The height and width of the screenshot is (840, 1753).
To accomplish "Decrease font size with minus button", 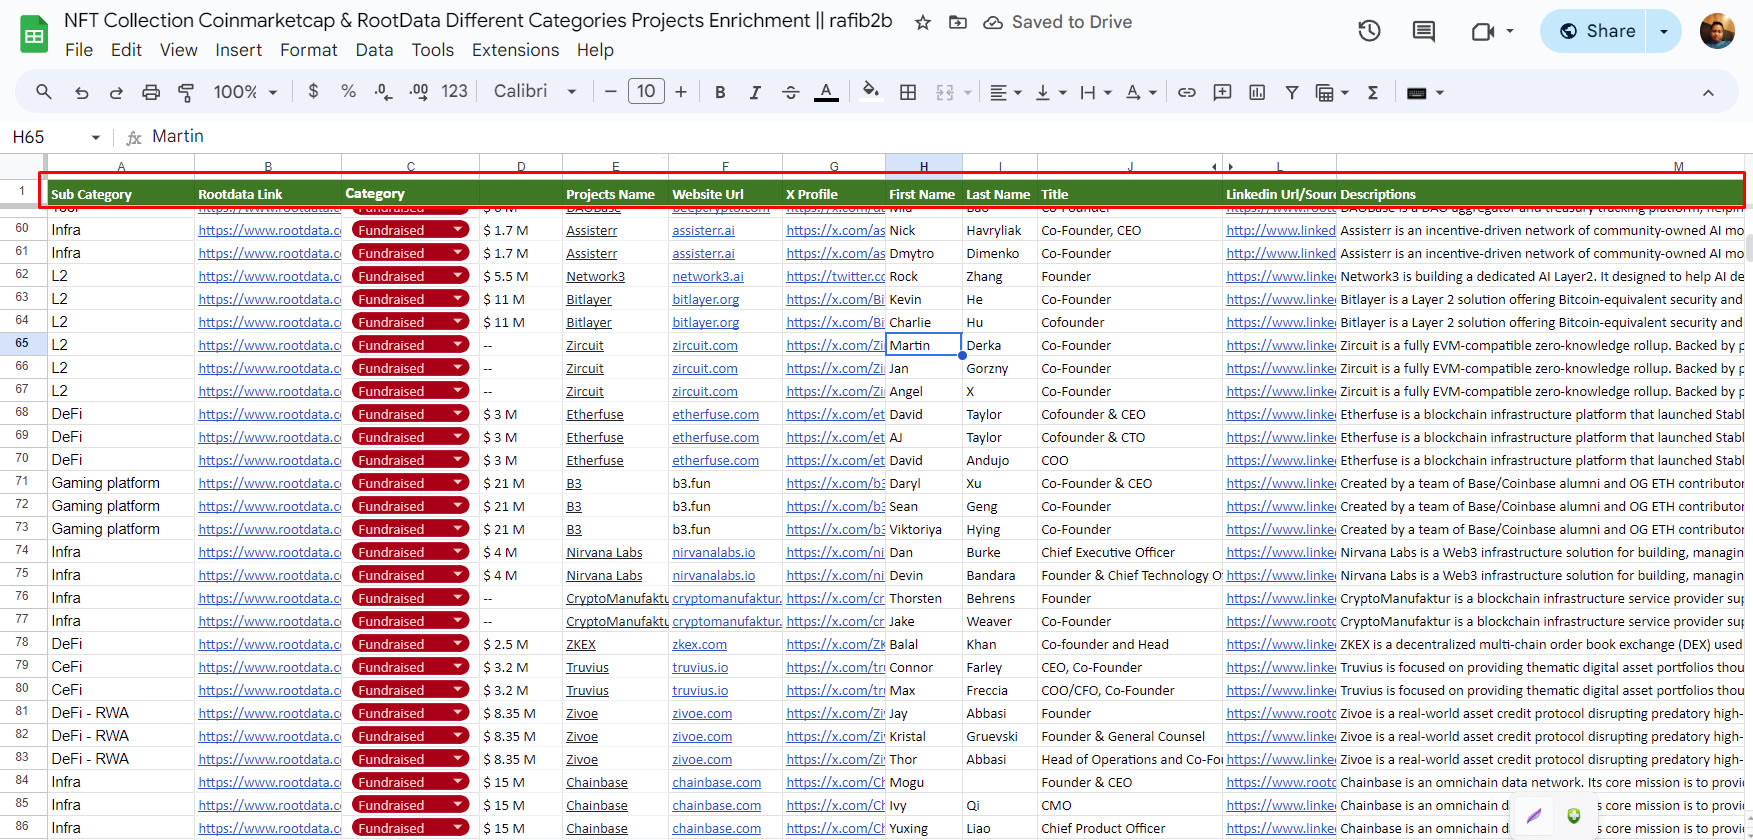I will tap(611, 92).
